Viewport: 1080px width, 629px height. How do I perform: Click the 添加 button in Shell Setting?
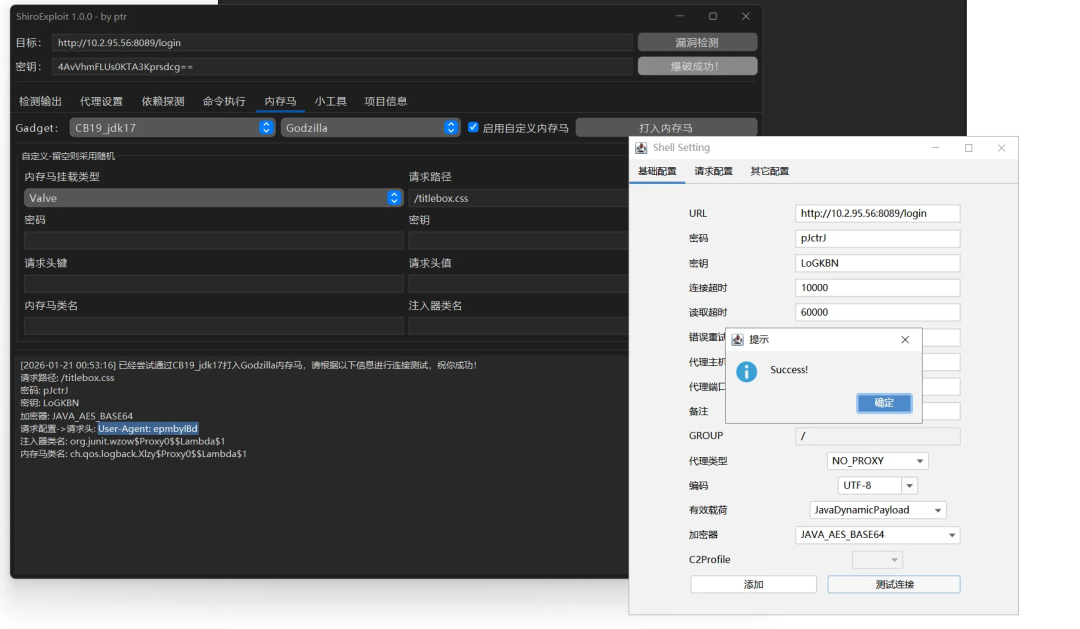[x=754, y=585]
